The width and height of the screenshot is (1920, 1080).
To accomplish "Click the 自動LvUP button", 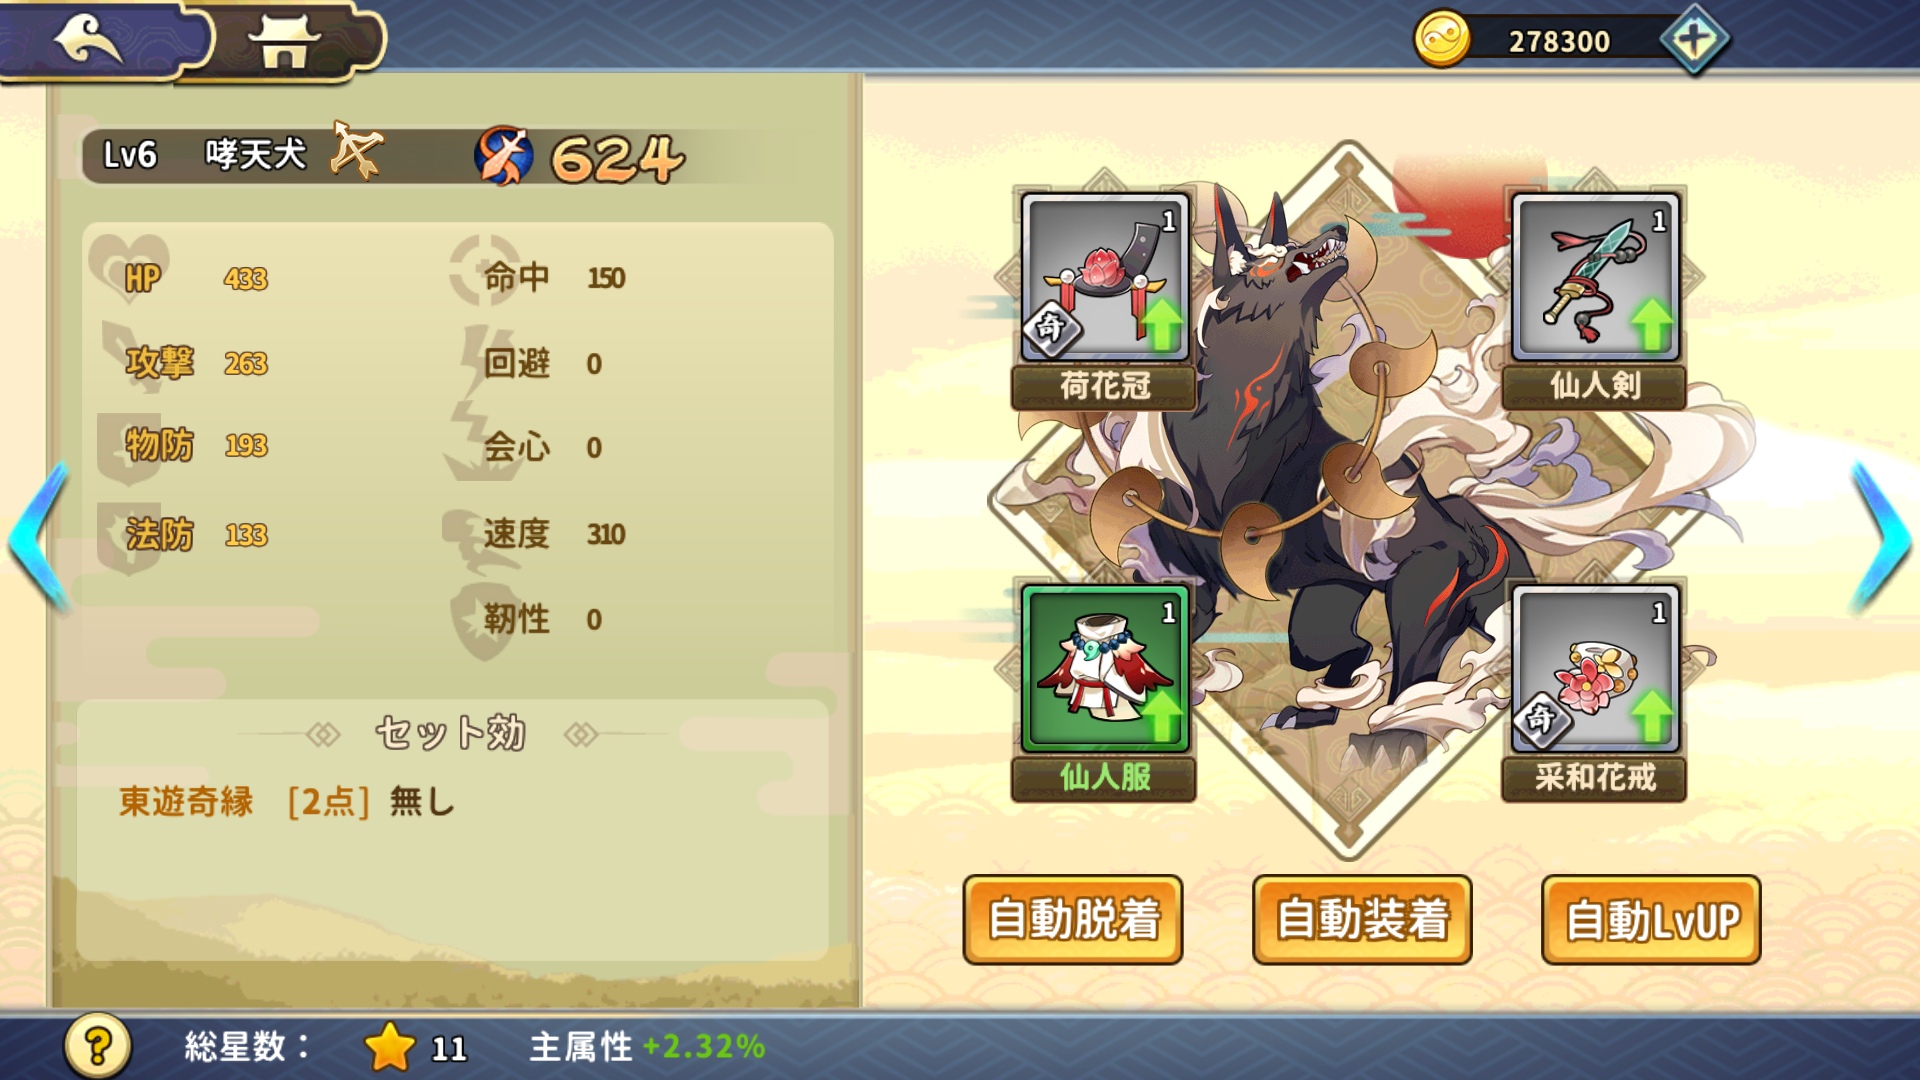I will (x=1651, y=920).
